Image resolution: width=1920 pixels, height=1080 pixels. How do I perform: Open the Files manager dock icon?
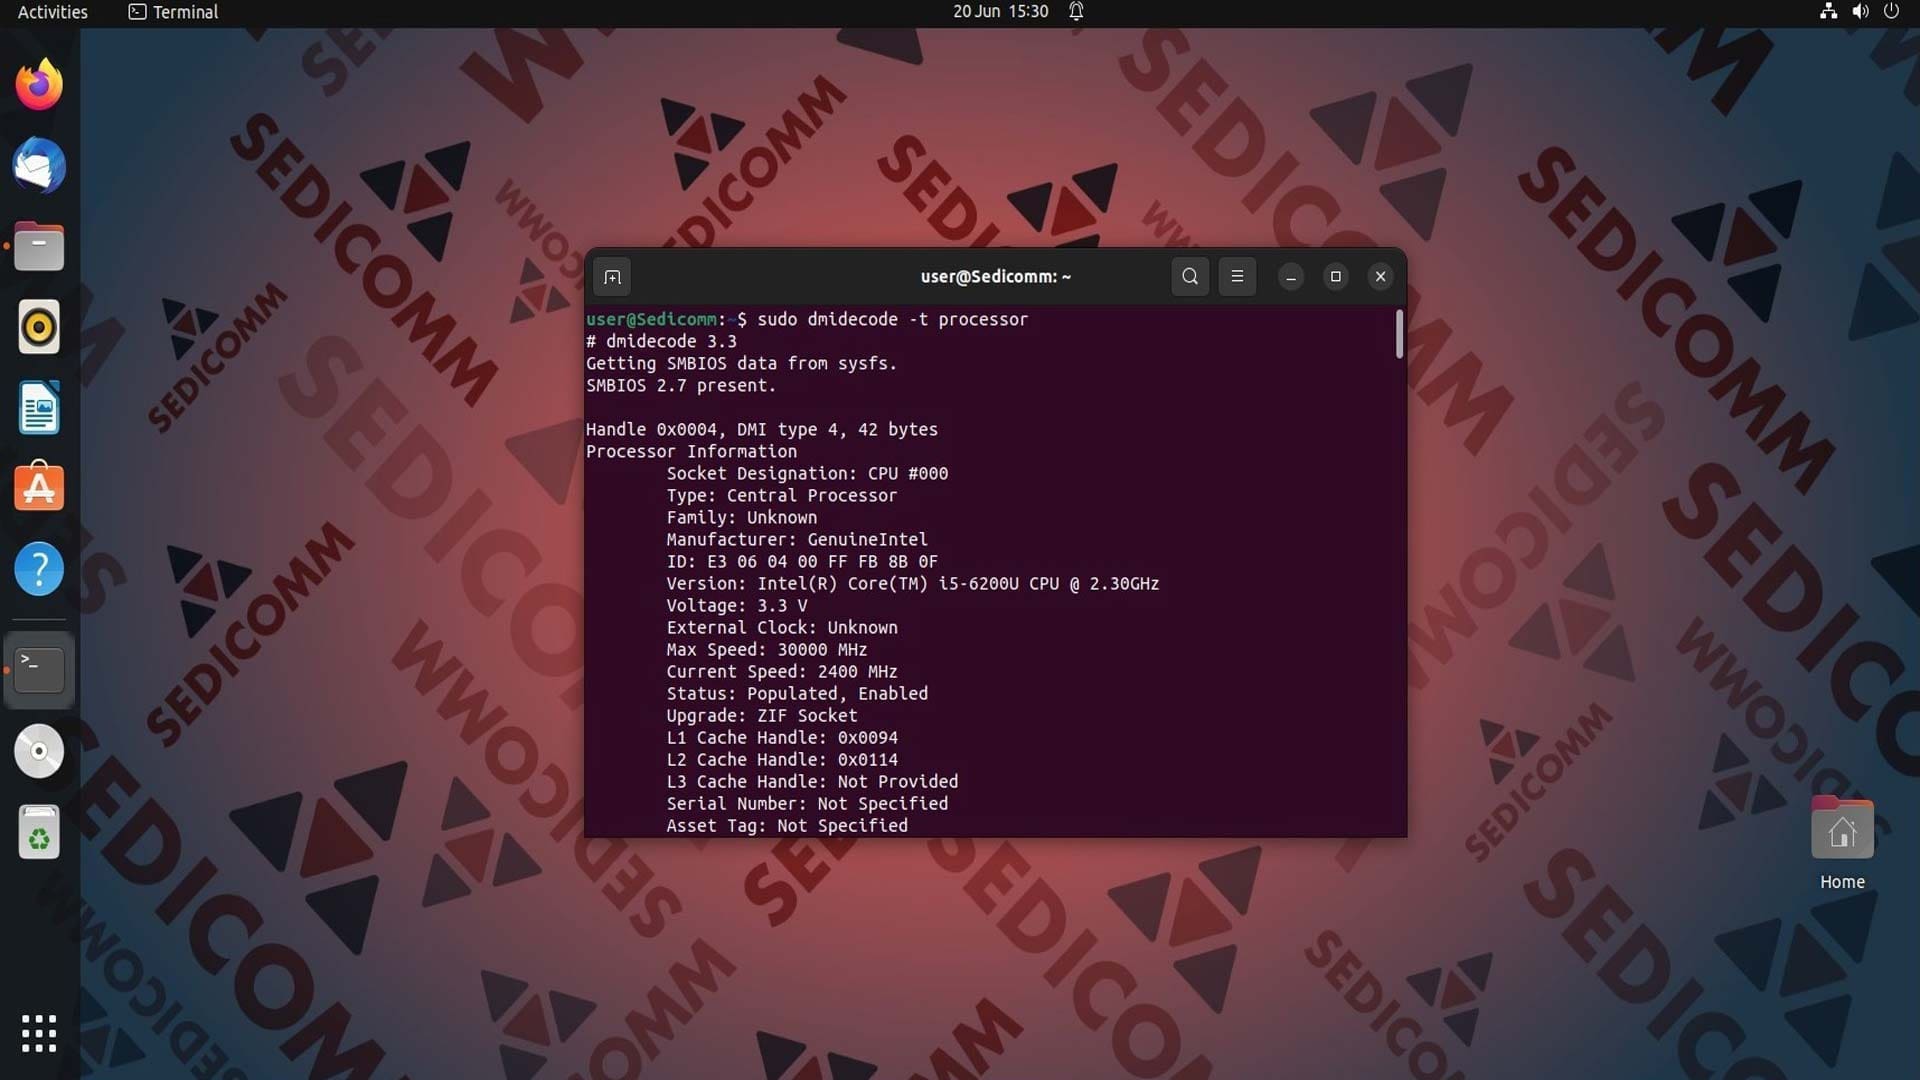click(39, 246)
